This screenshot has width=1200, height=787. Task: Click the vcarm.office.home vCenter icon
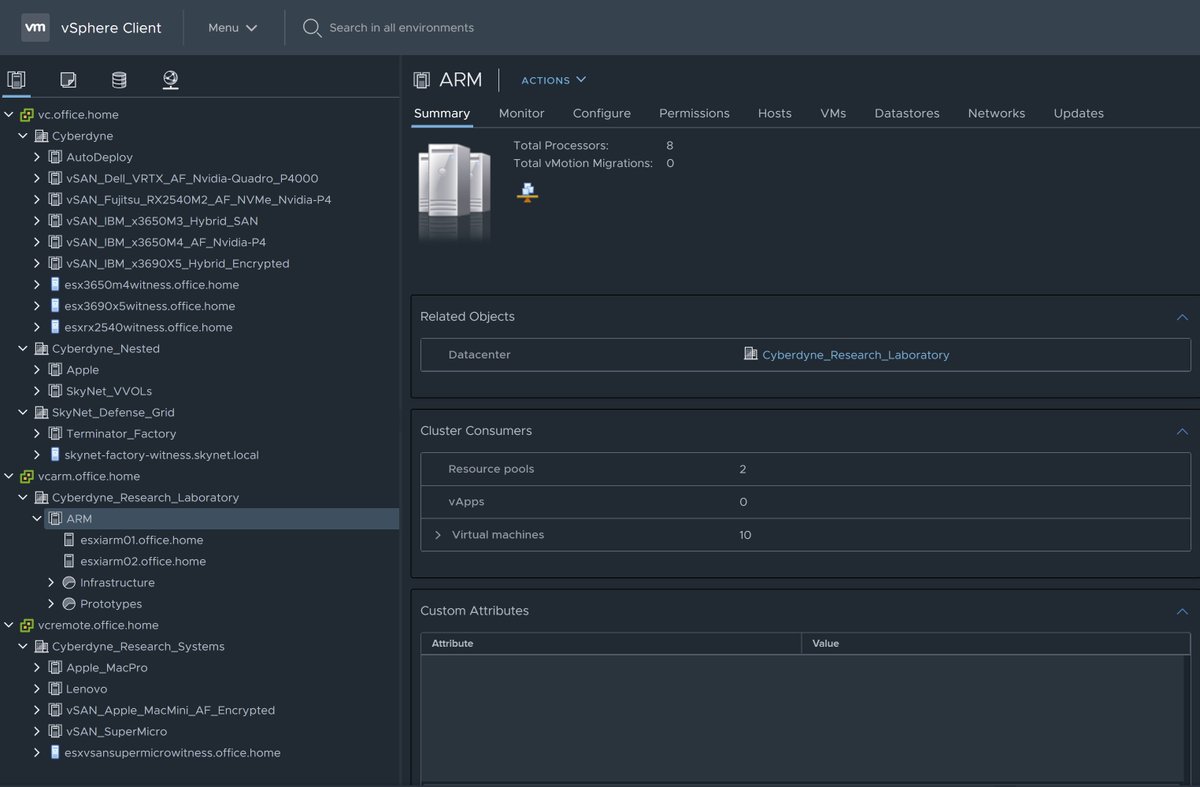coord(27,477)
